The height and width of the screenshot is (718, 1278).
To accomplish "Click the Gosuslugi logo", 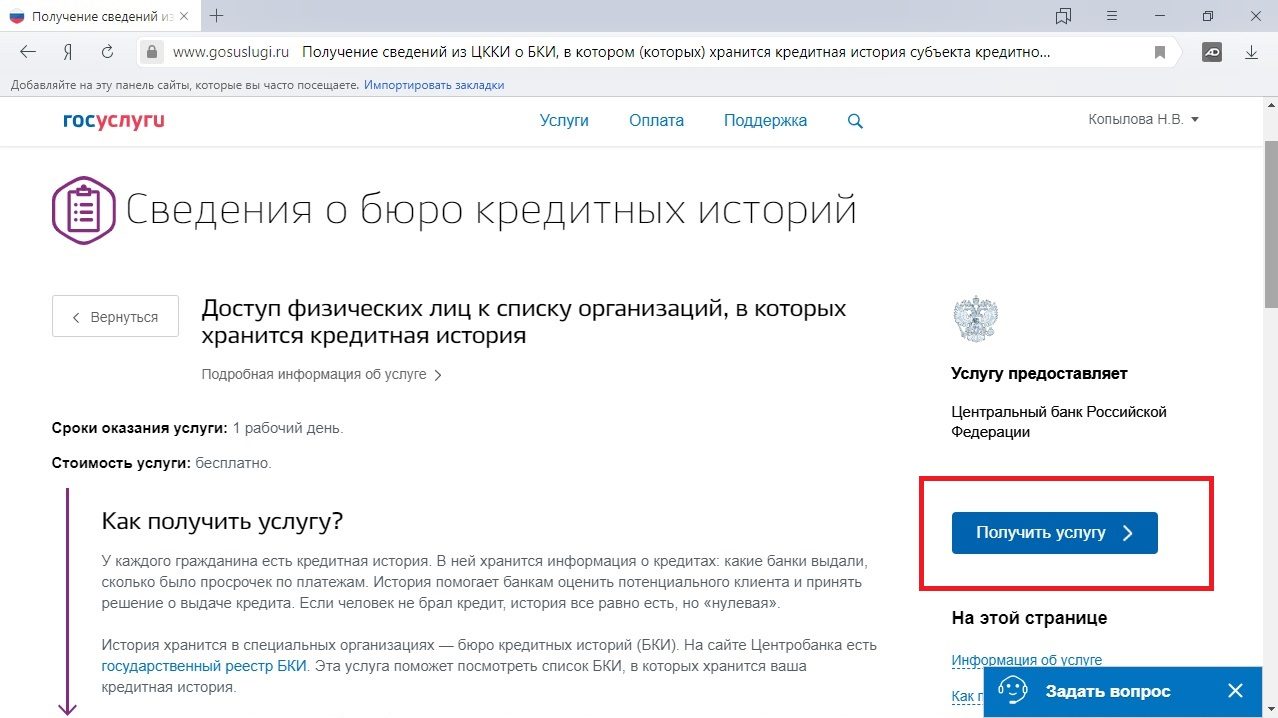I will [x=113, y=121].
